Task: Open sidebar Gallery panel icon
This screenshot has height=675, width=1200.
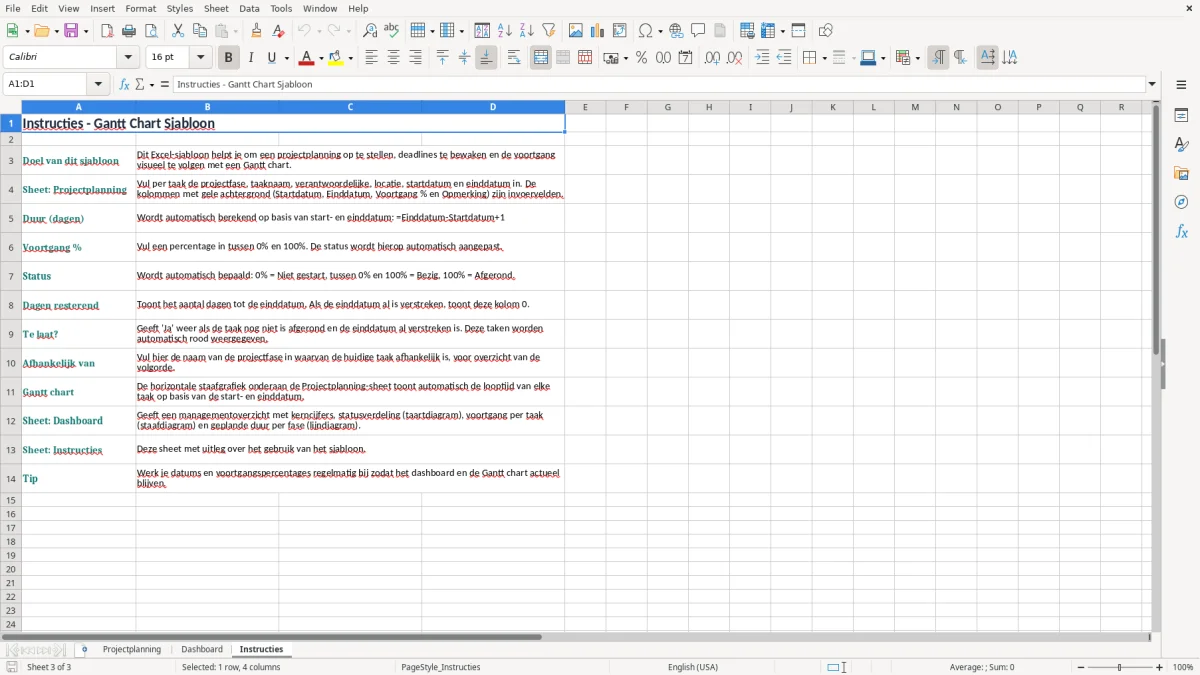Action: click(x=1181, y=174)
